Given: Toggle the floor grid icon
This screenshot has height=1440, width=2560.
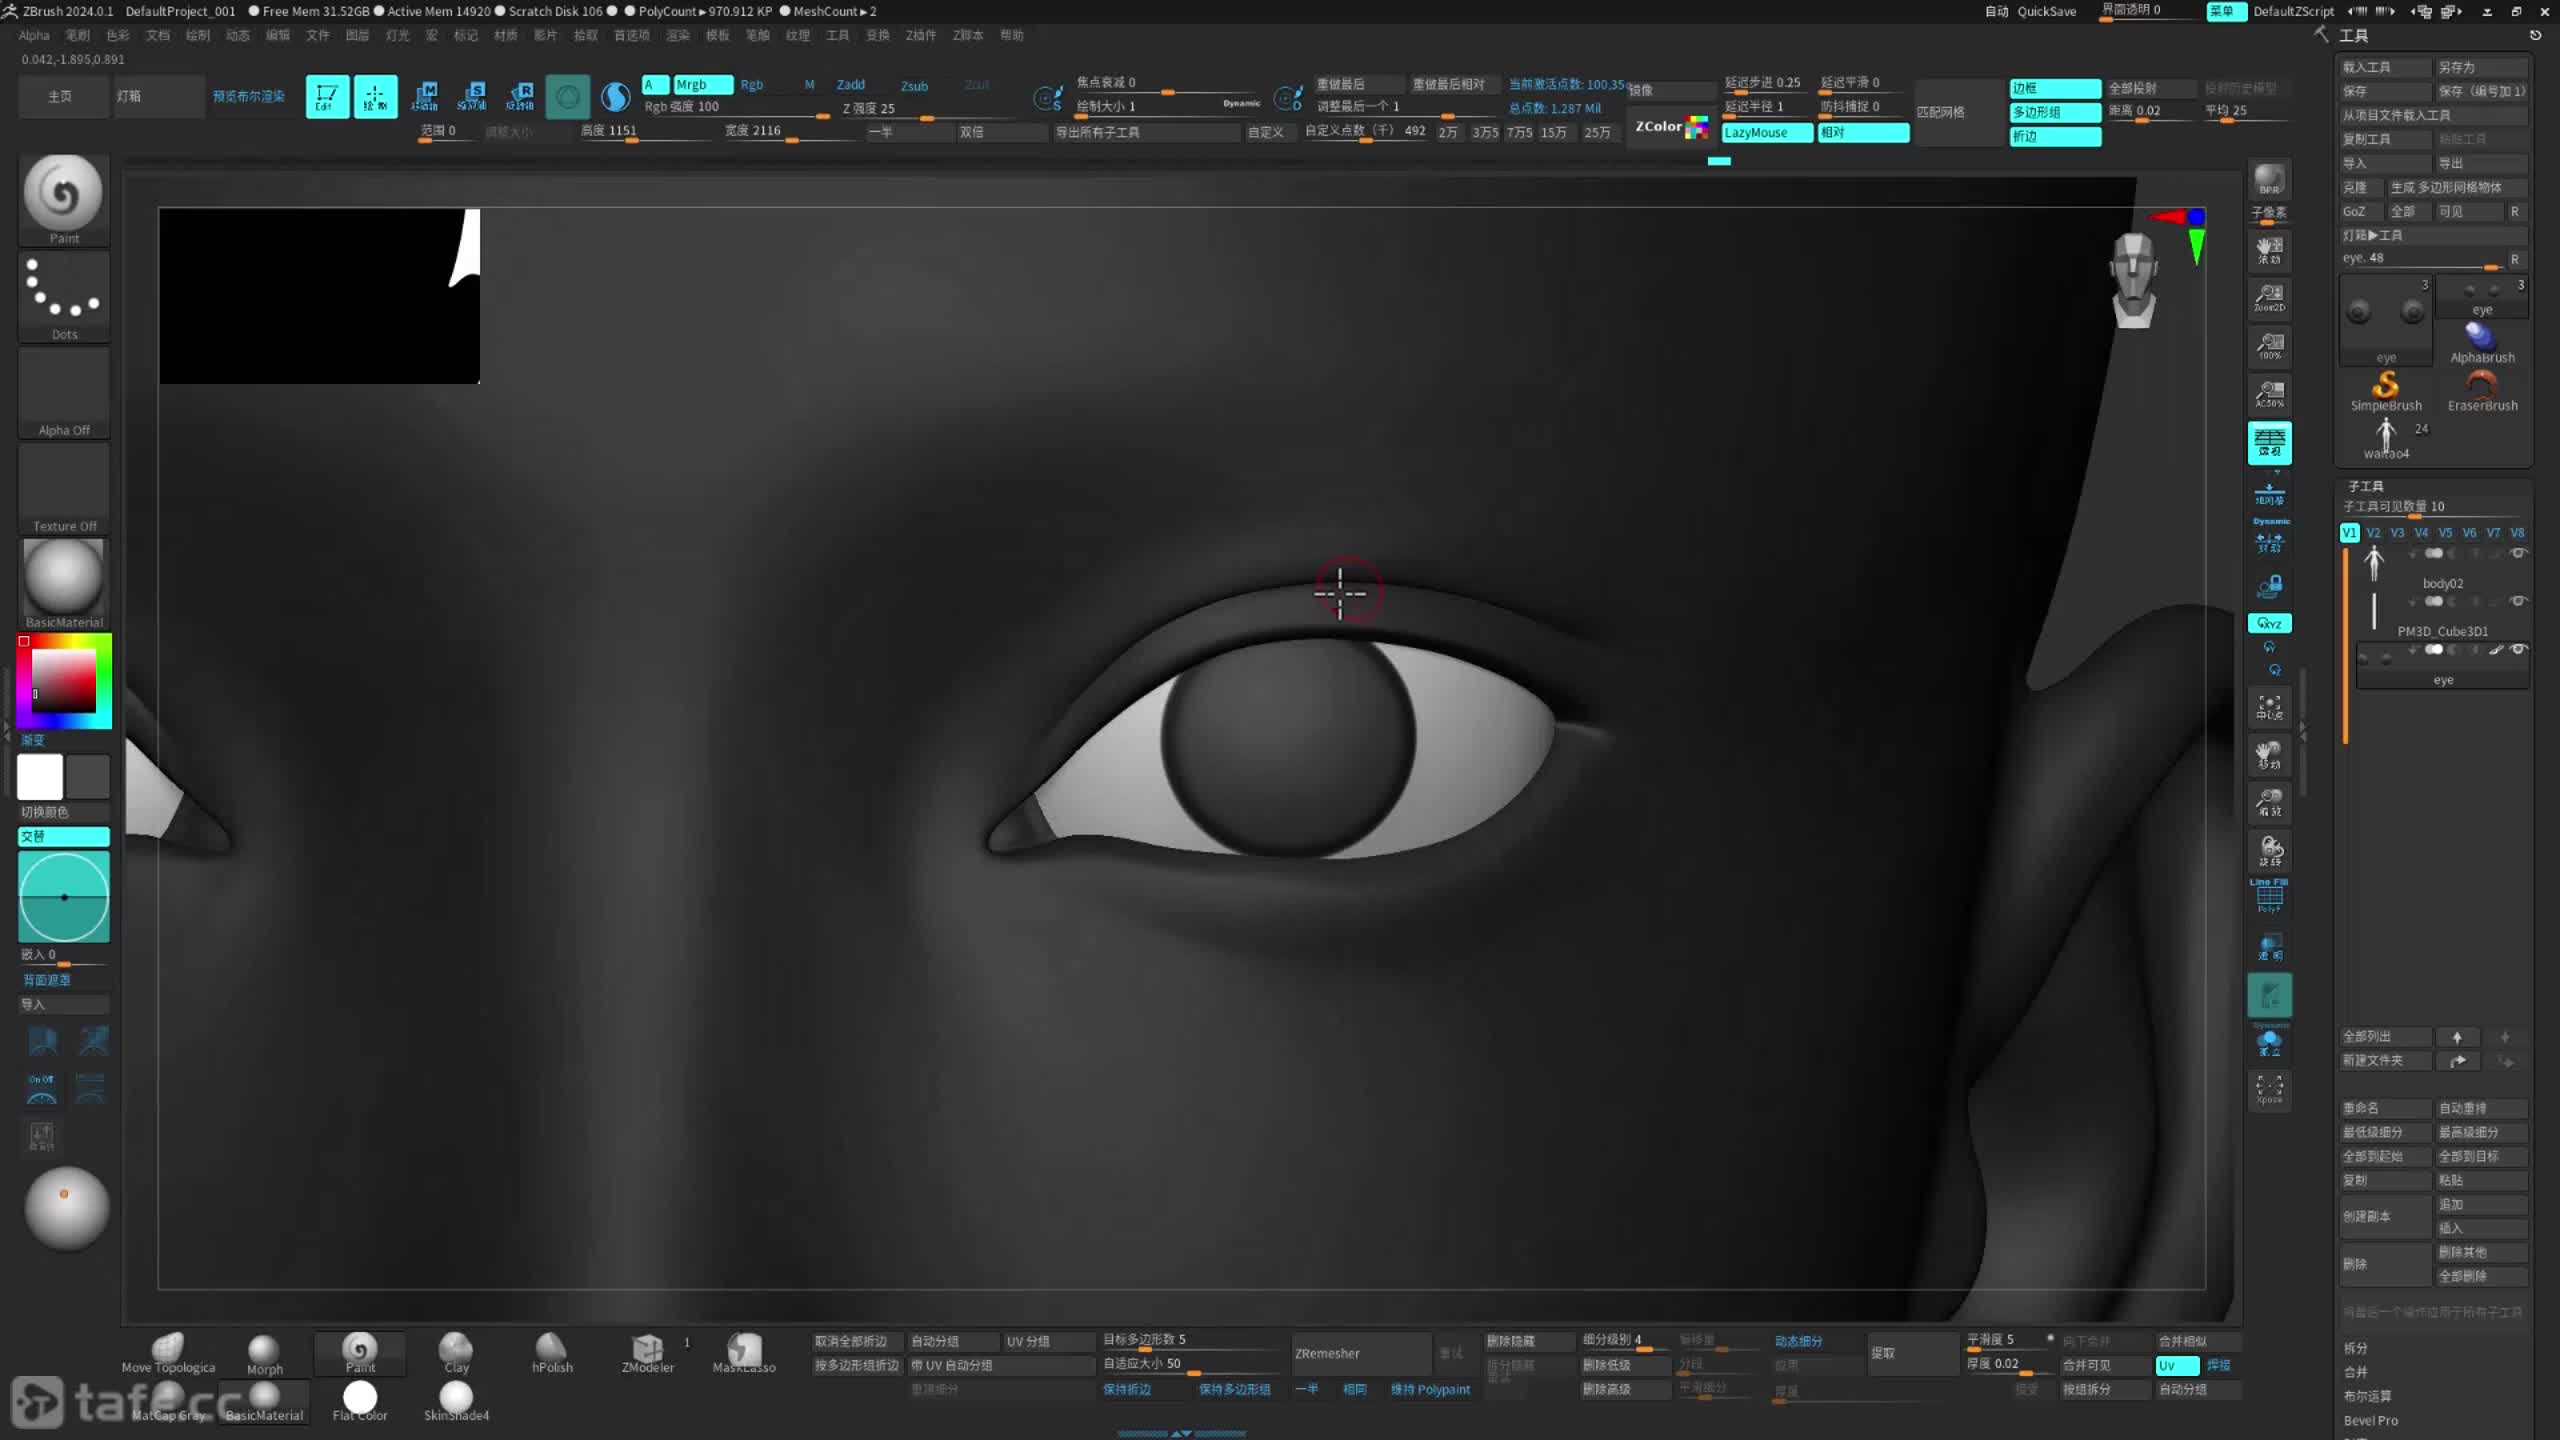Looking at the screenshot, I should (2269, 493).
